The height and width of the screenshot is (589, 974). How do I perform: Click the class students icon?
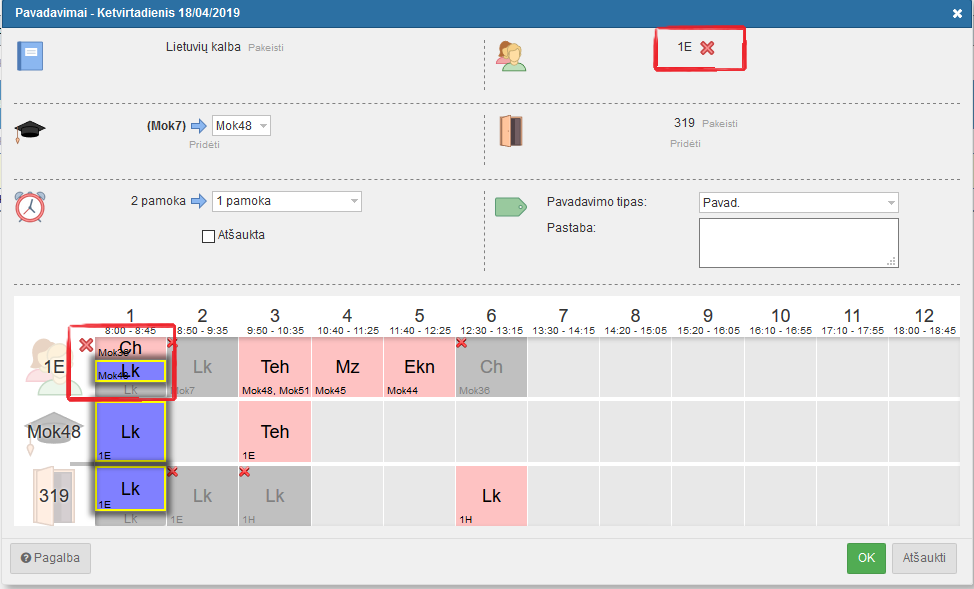(x=511, y=57)
